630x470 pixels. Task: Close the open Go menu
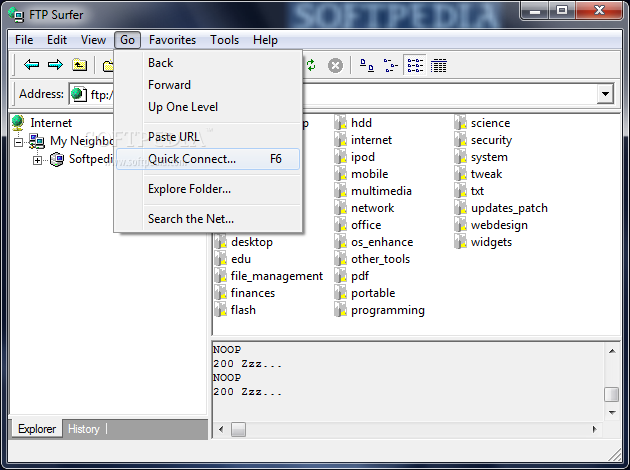point(127,40)
